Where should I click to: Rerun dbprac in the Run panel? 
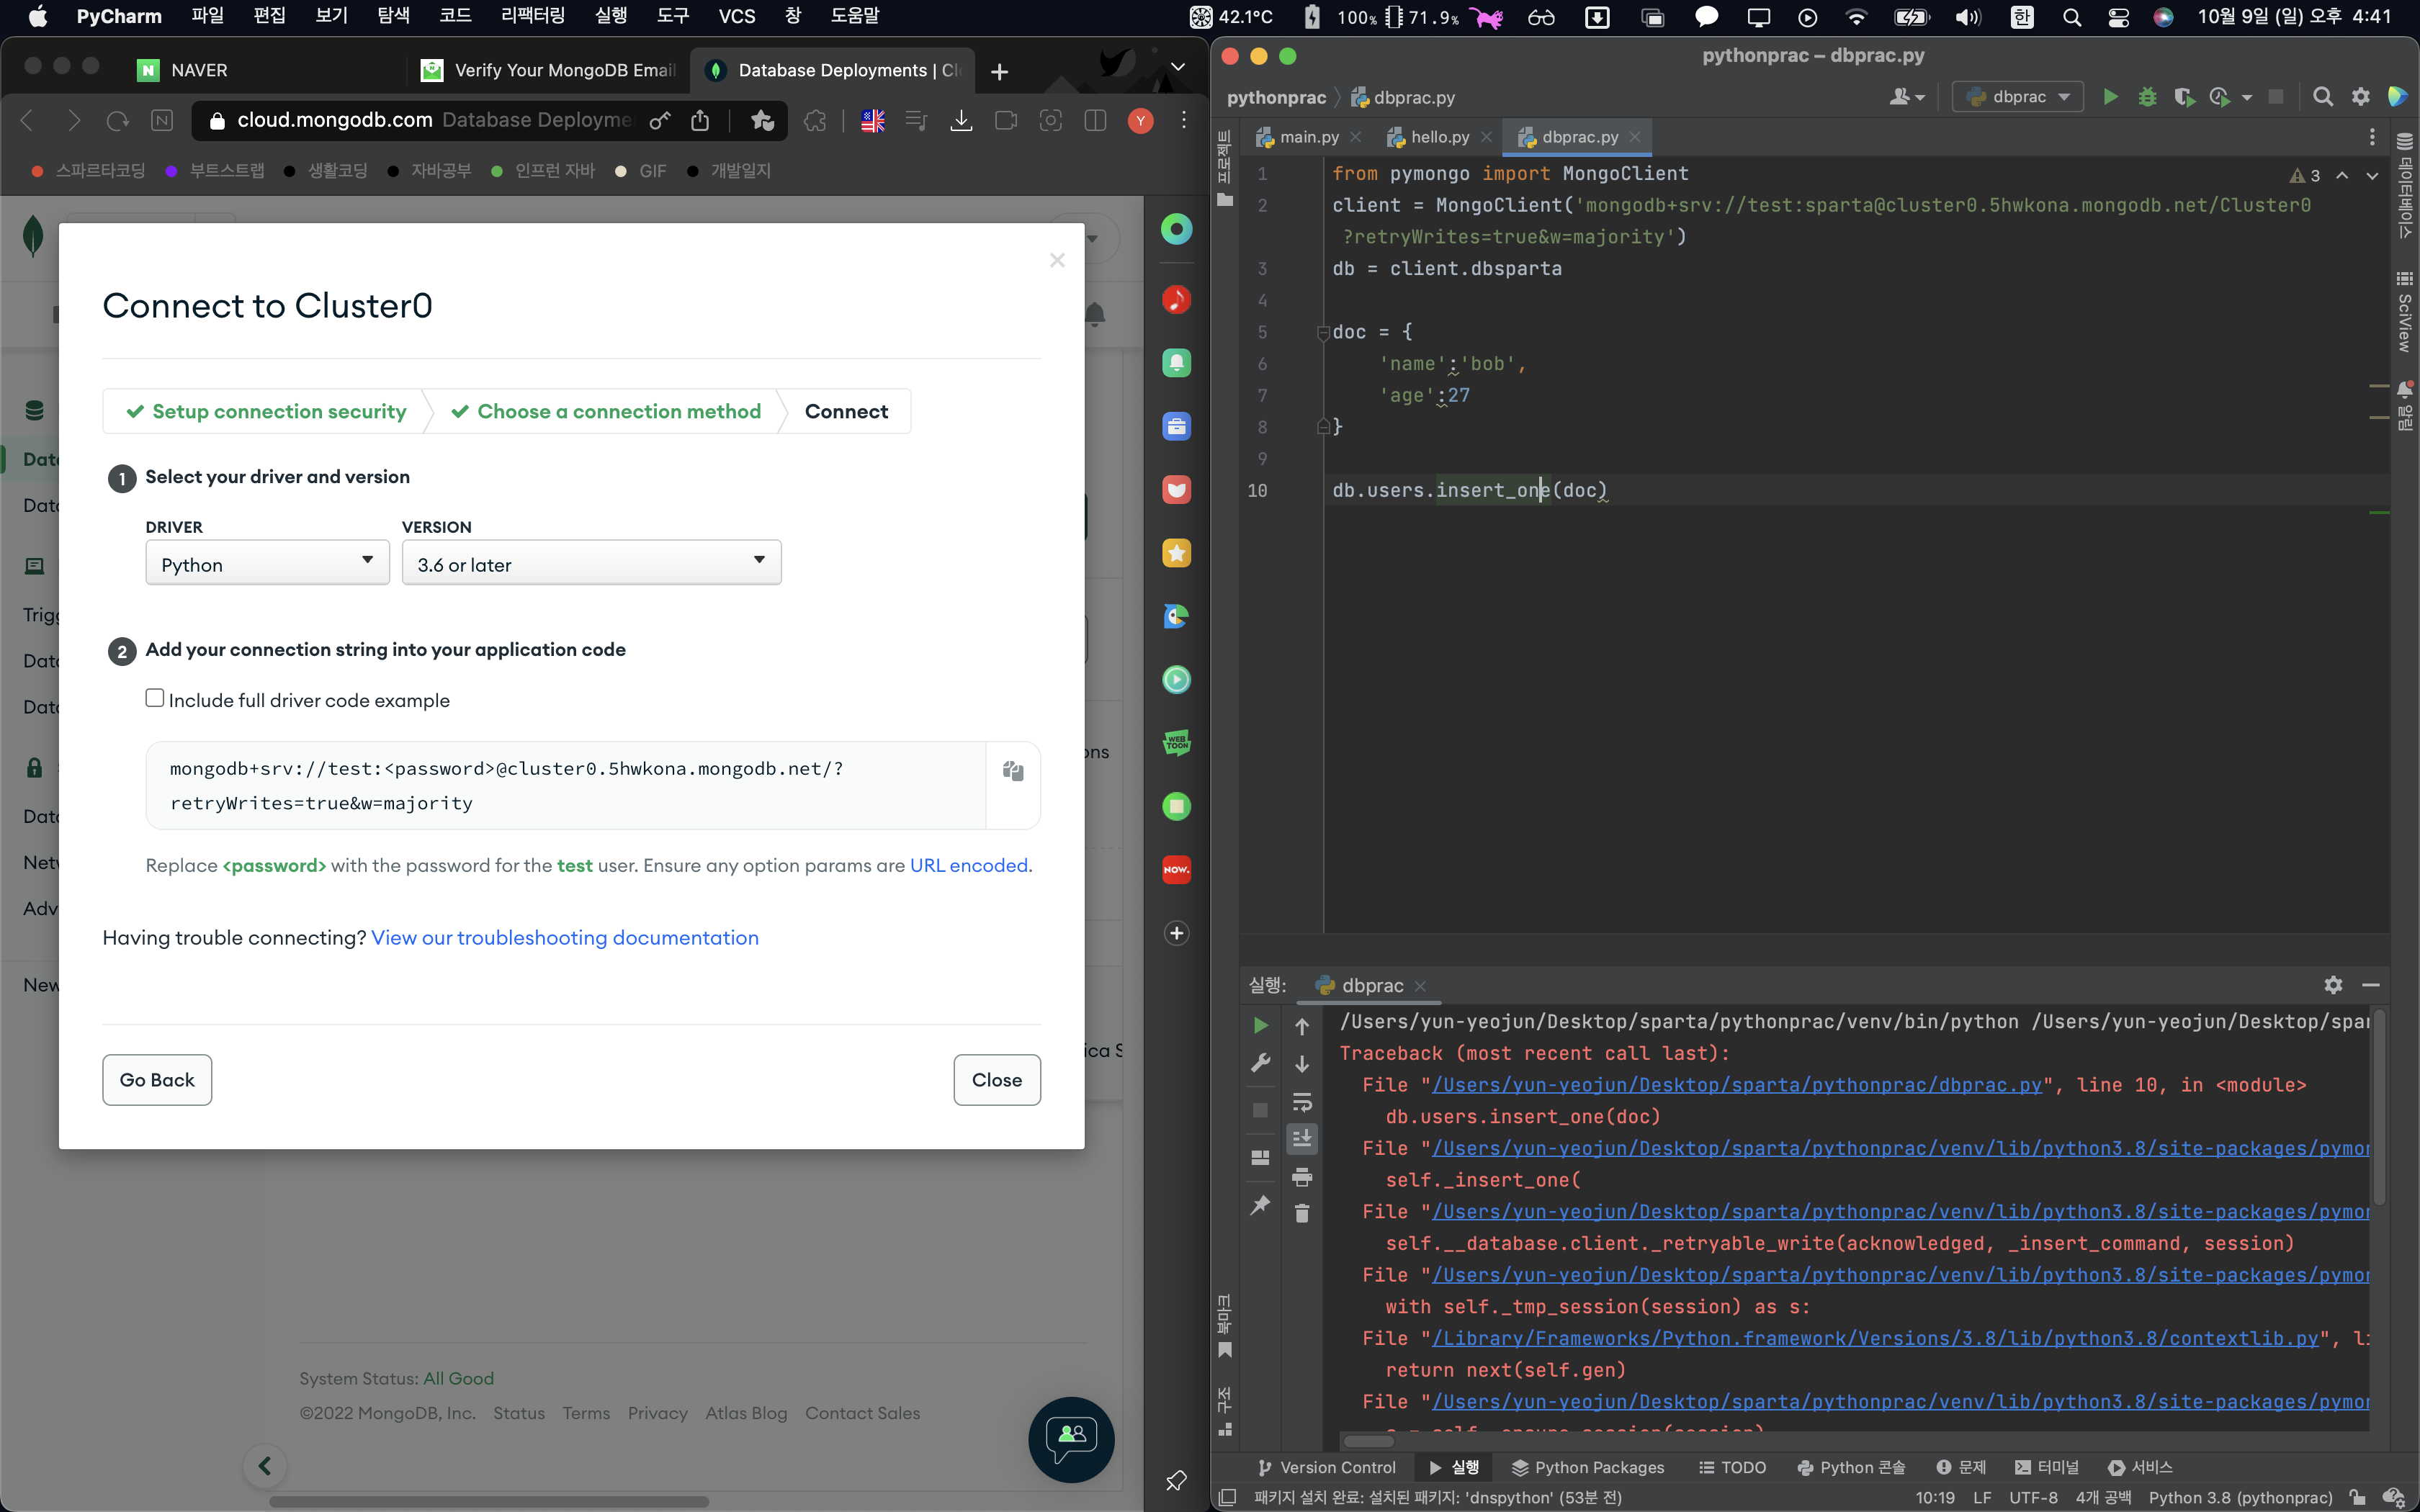(x=1260, y=1025)
